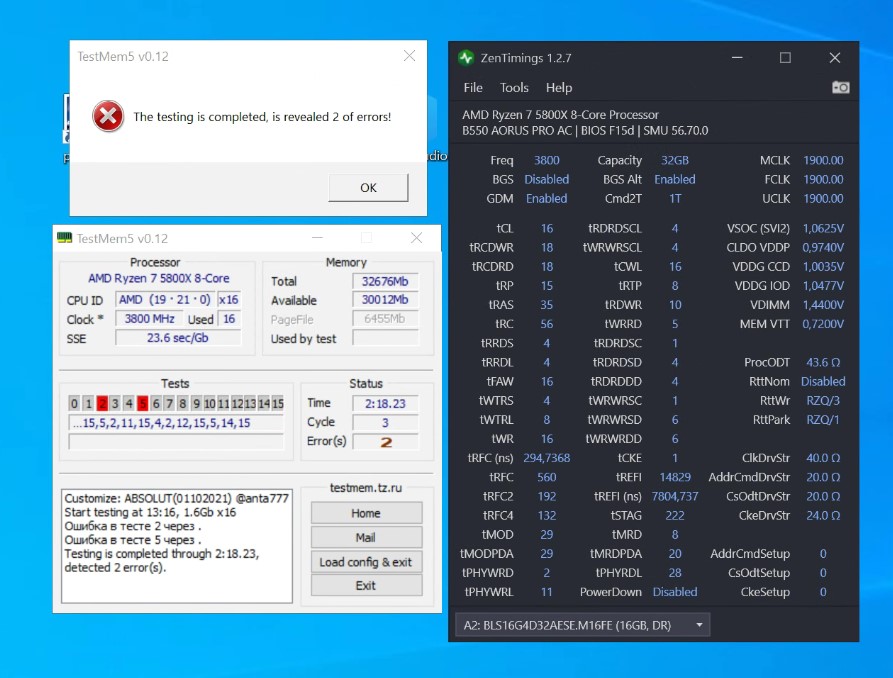The height and width of the screenshot is (678, 893).
Task: Click the VSOC (SVI2) value 1,0625V
Action: (823, 228)
